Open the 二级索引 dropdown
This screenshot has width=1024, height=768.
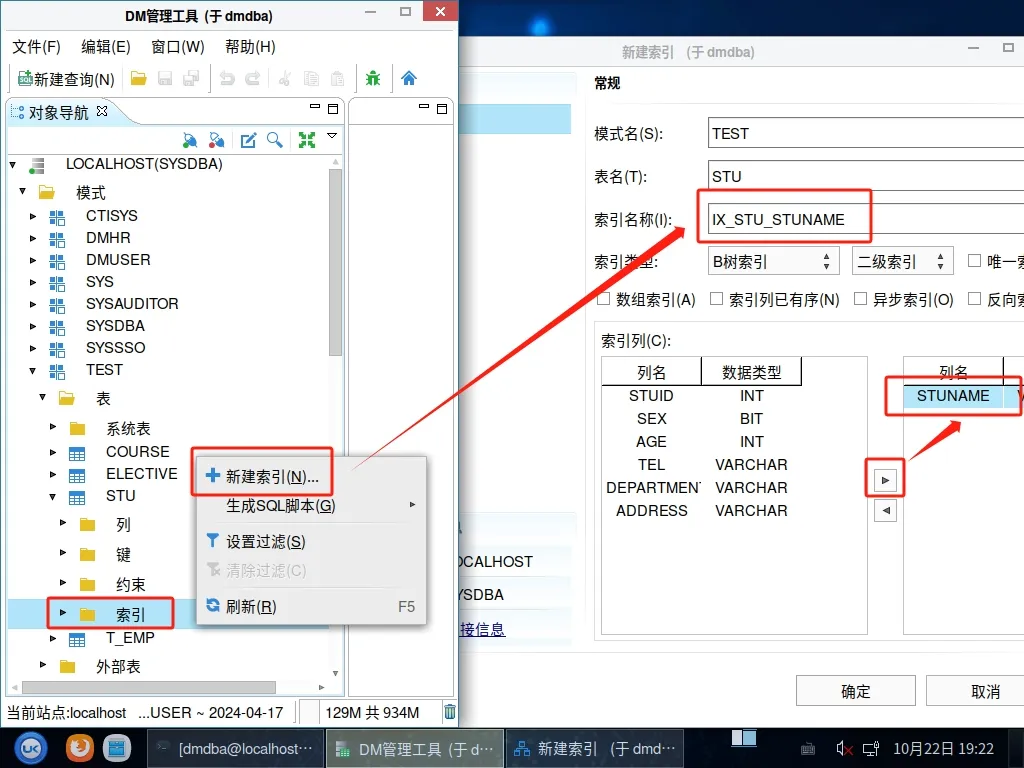coord(902,262)
